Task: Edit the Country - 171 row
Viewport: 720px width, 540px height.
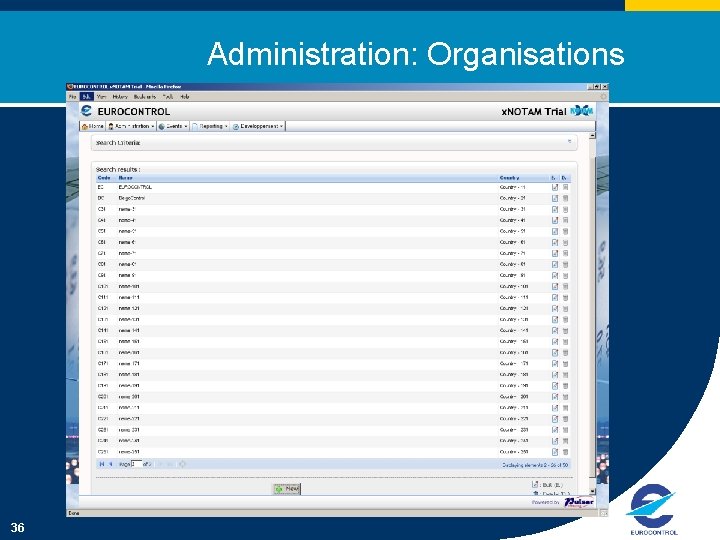Action: click(555, 364)
